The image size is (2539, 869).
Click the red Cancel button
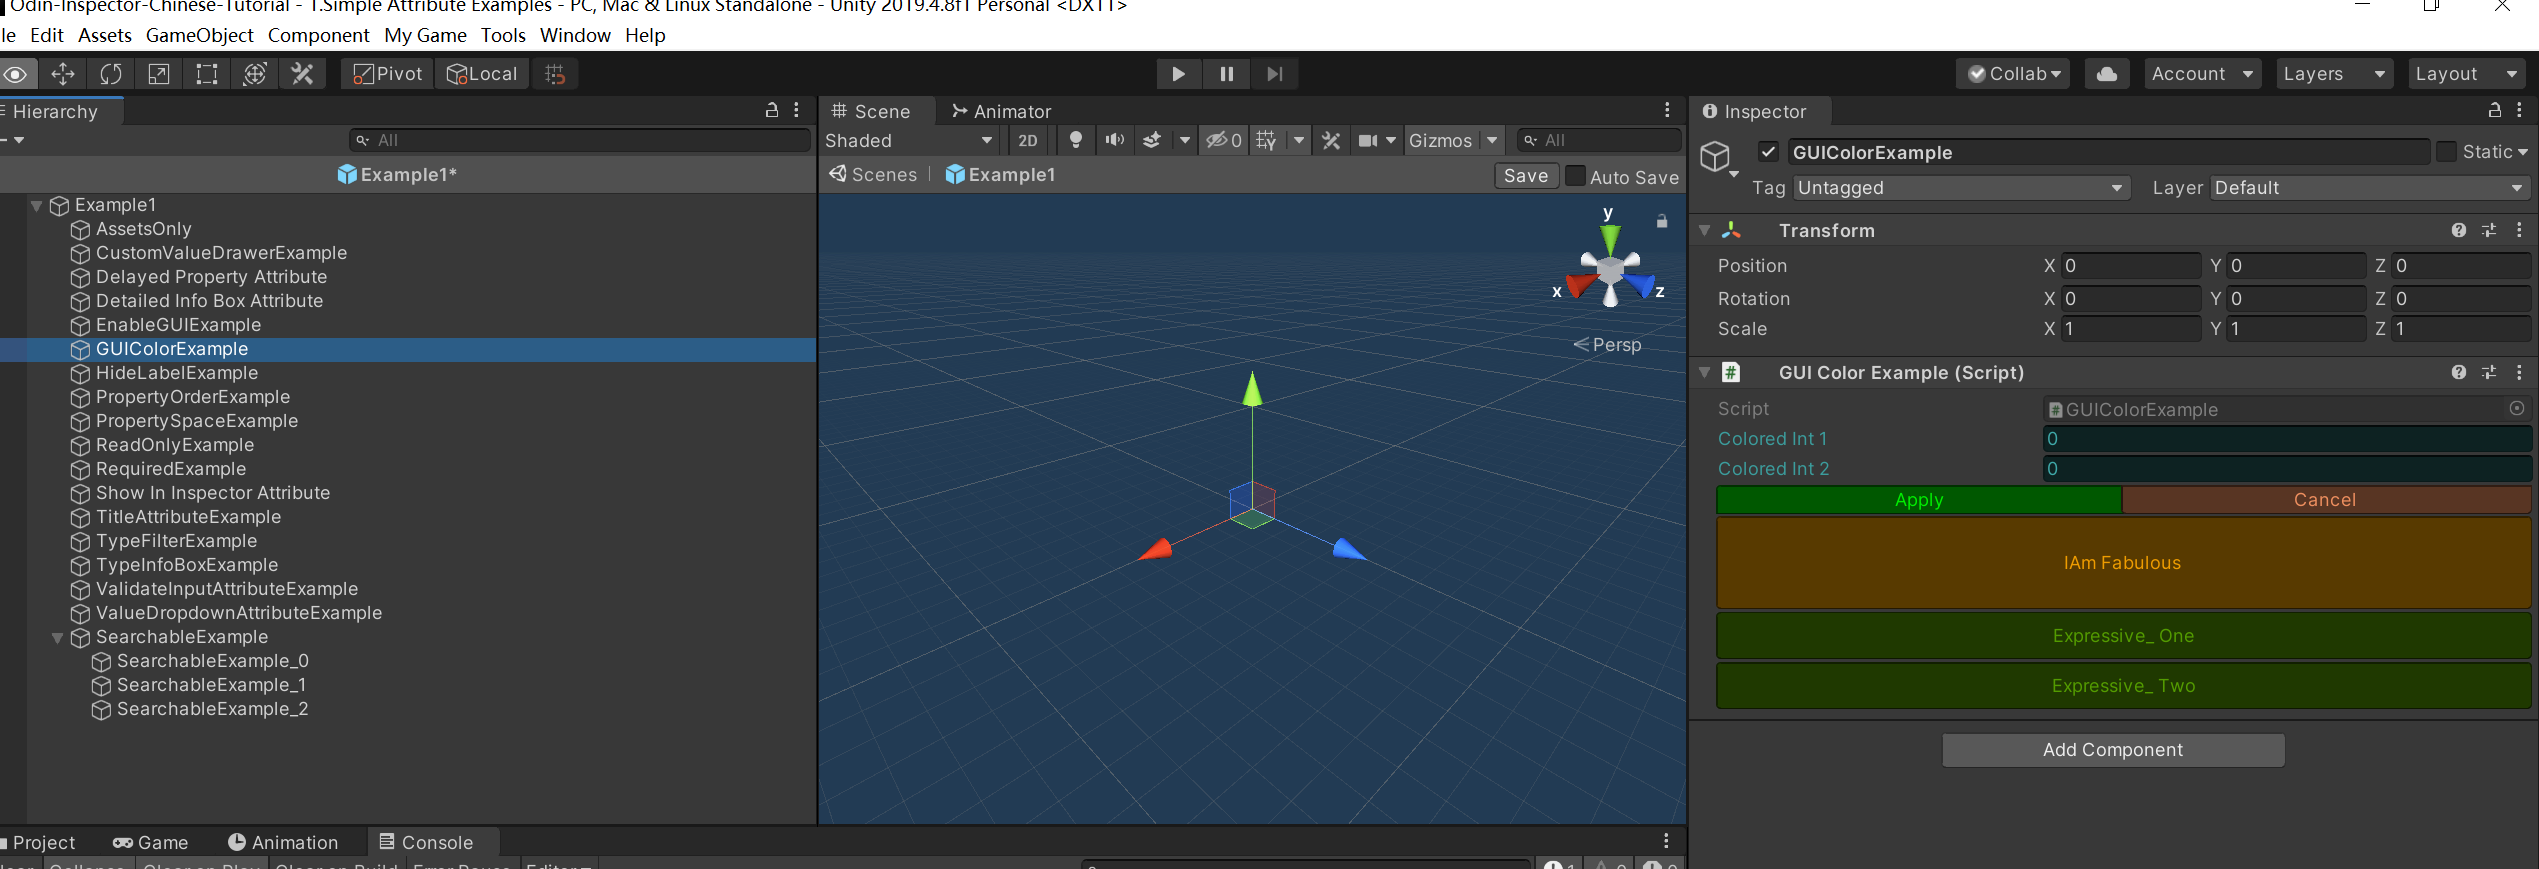(x=2326, y=500)
